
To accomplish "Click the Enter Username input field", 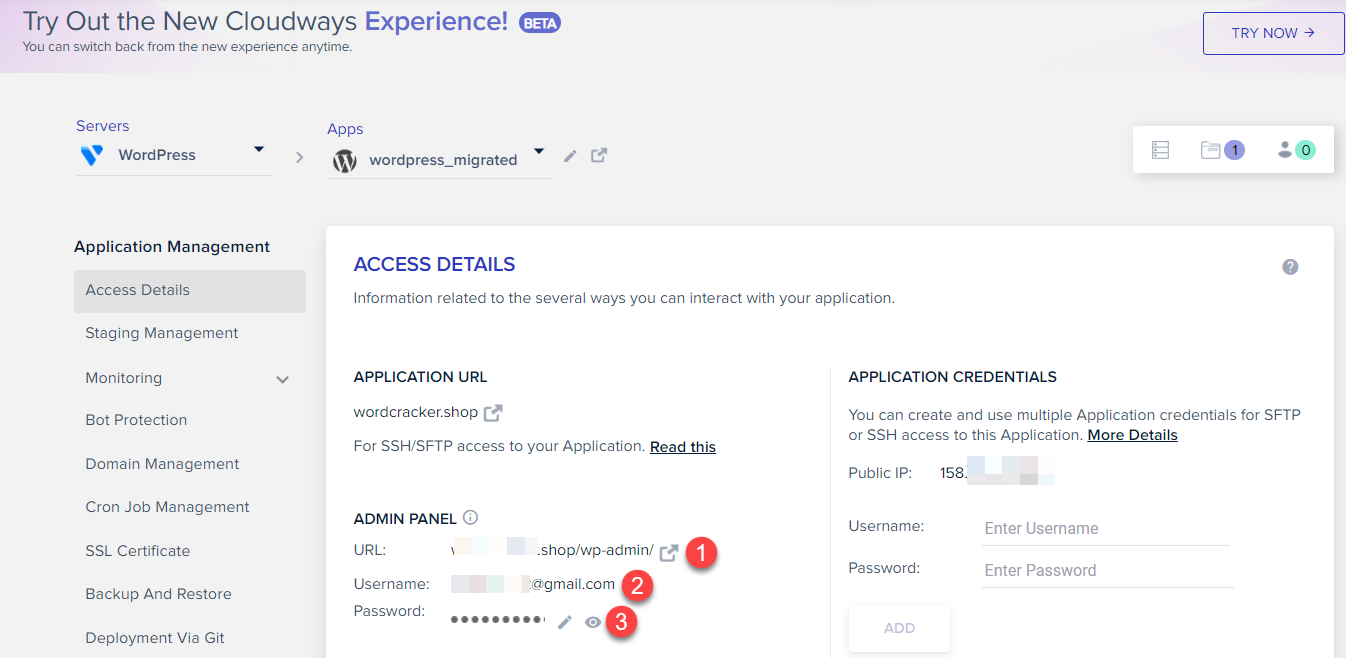I will click(x=1106, y=529).
